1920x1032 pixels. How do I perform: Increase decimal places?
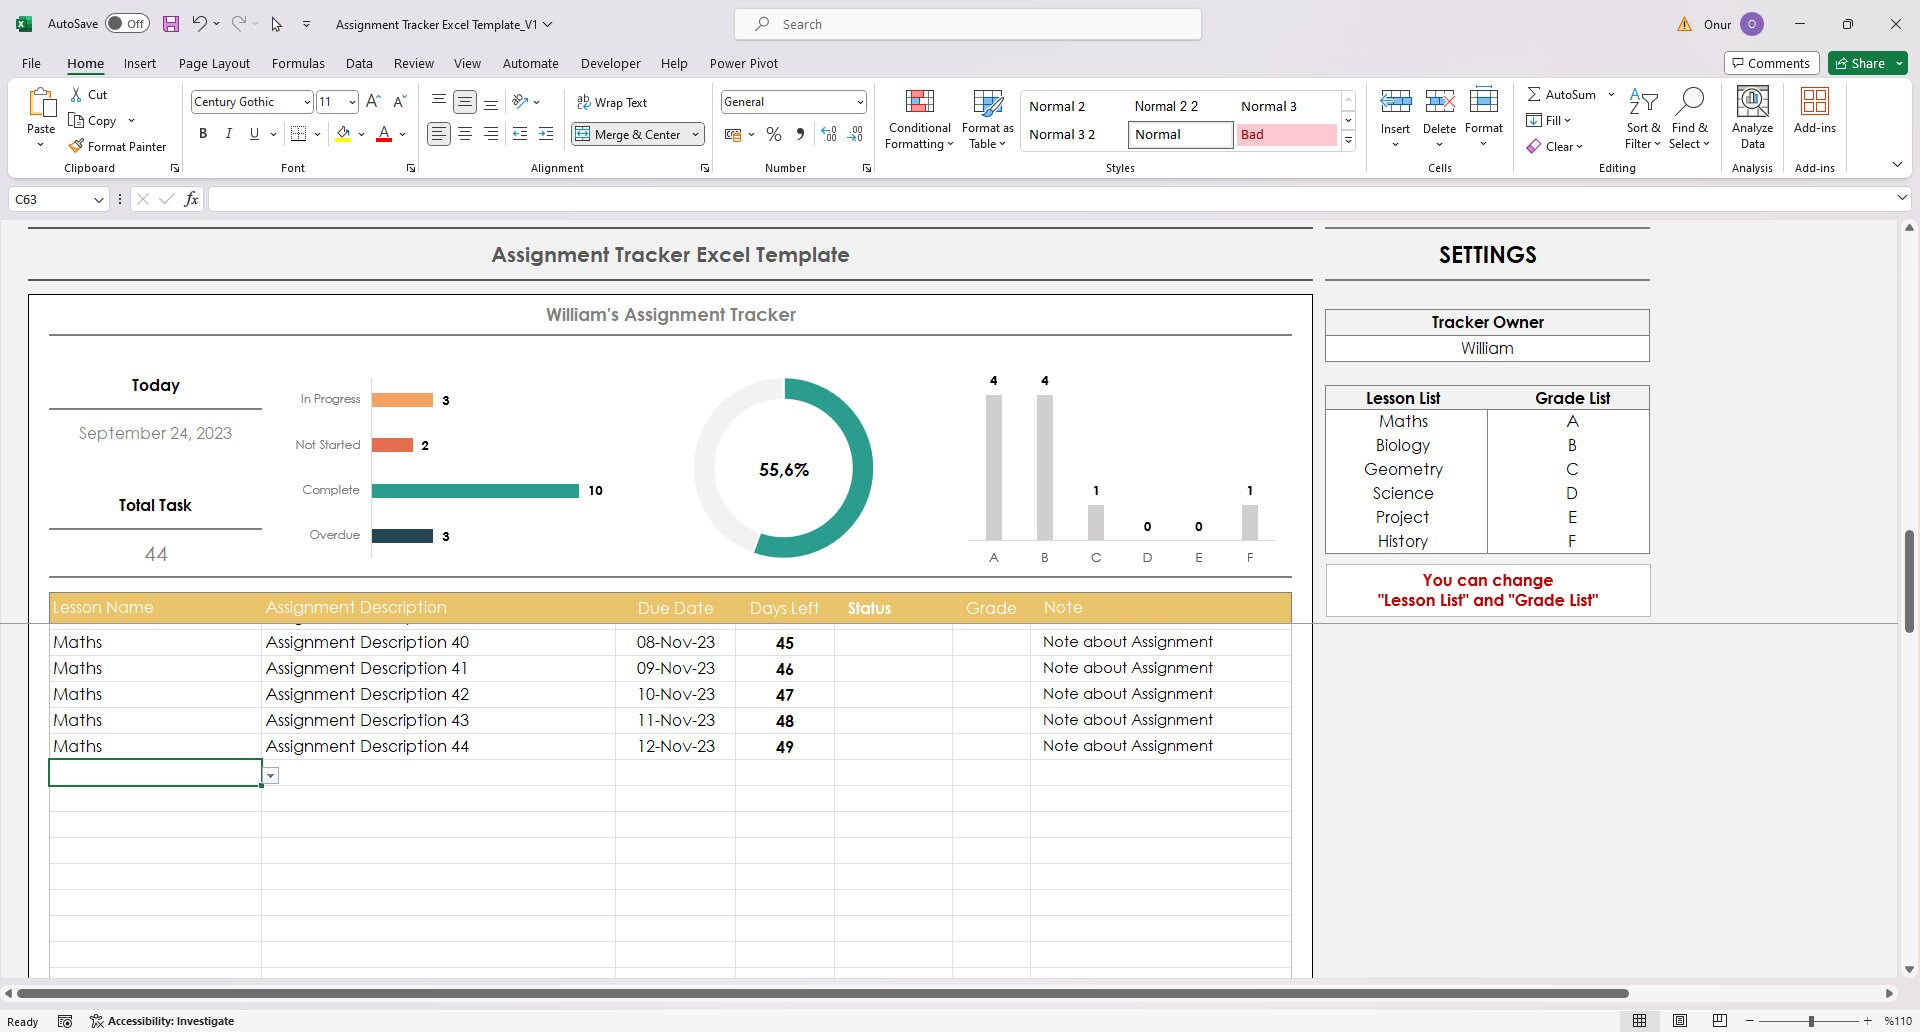click(828, 133)
